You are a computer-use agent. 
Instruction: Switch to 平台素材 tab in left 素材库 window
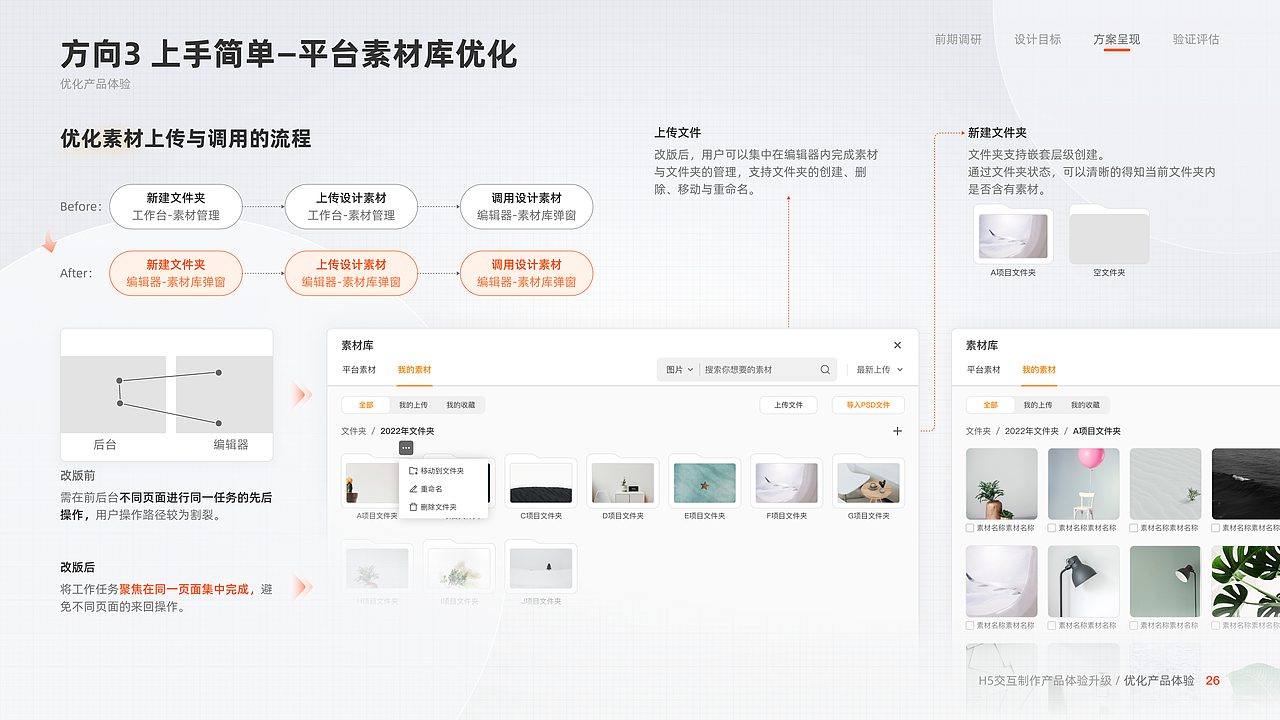(359, 370)
